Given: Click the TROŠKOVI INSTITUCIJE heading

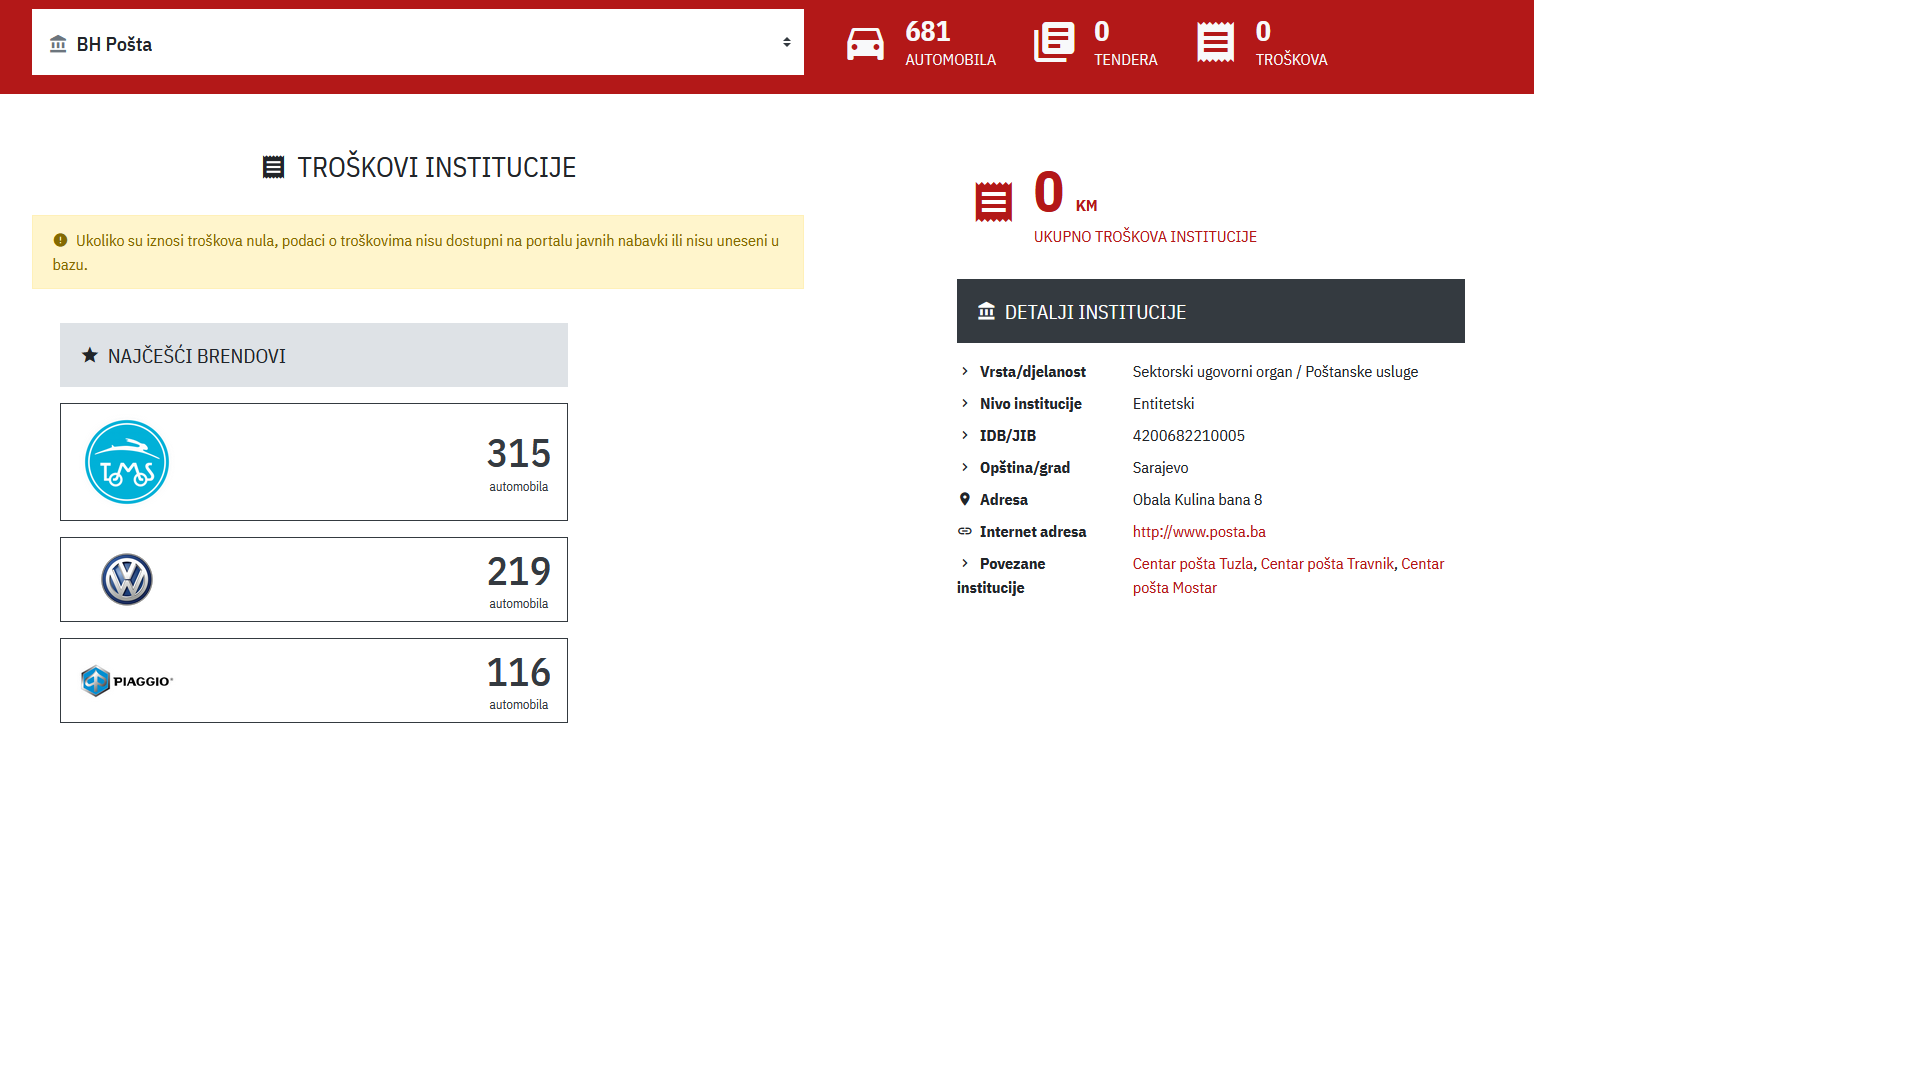Looking at the screenshot, I should point(436,167).
